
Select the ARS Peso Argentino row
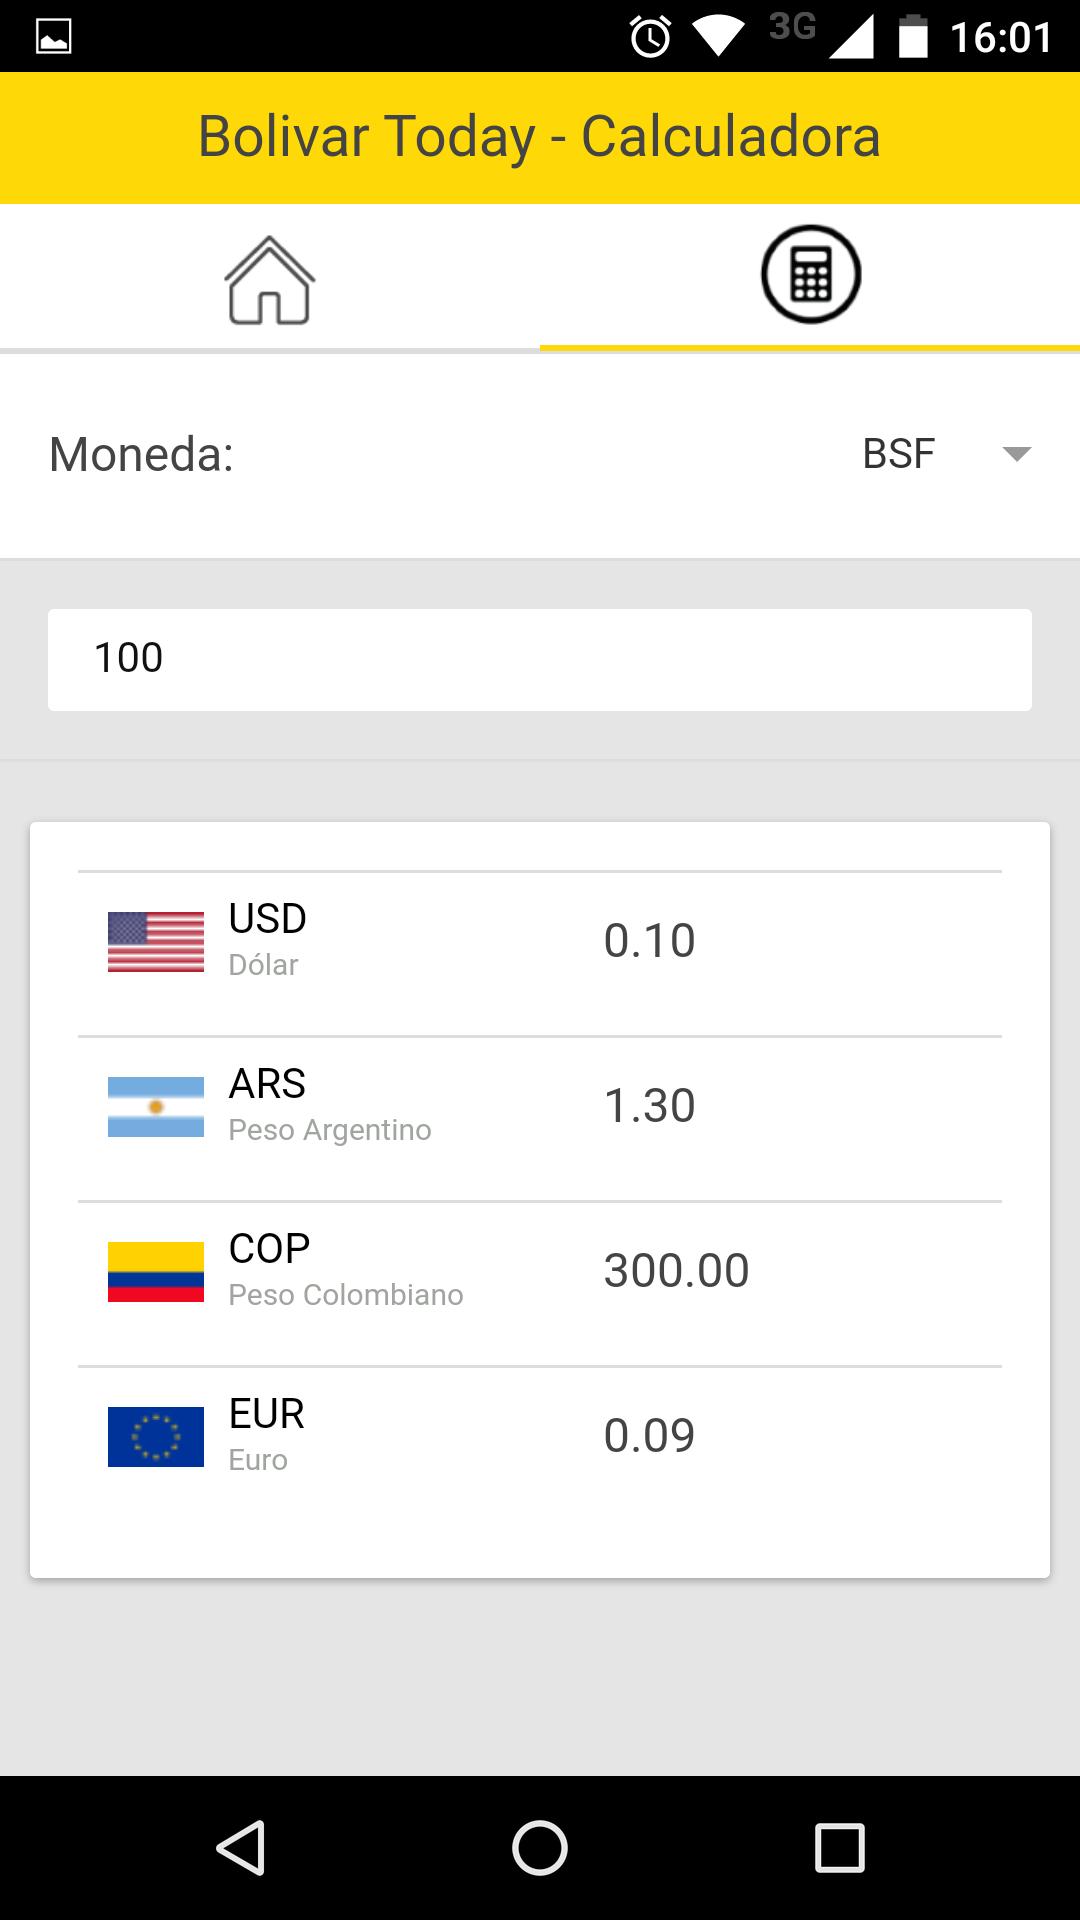coord(540,1119)
